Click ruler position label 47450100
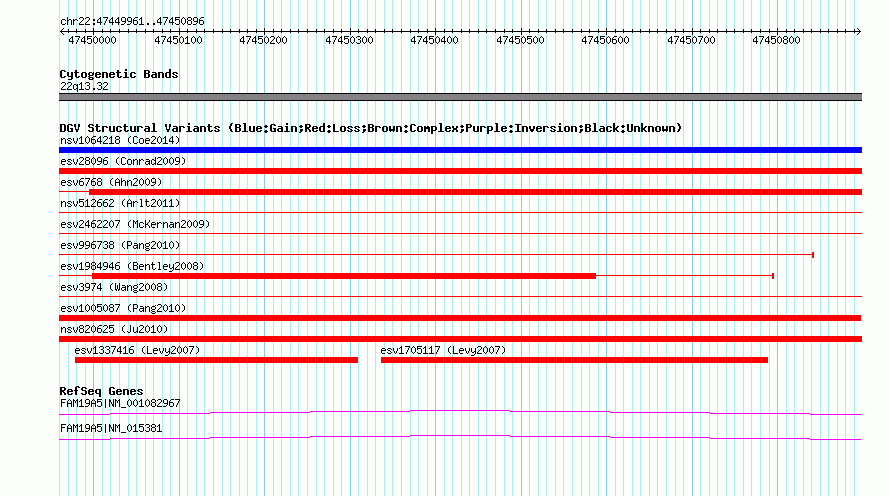 click(178, 40)
